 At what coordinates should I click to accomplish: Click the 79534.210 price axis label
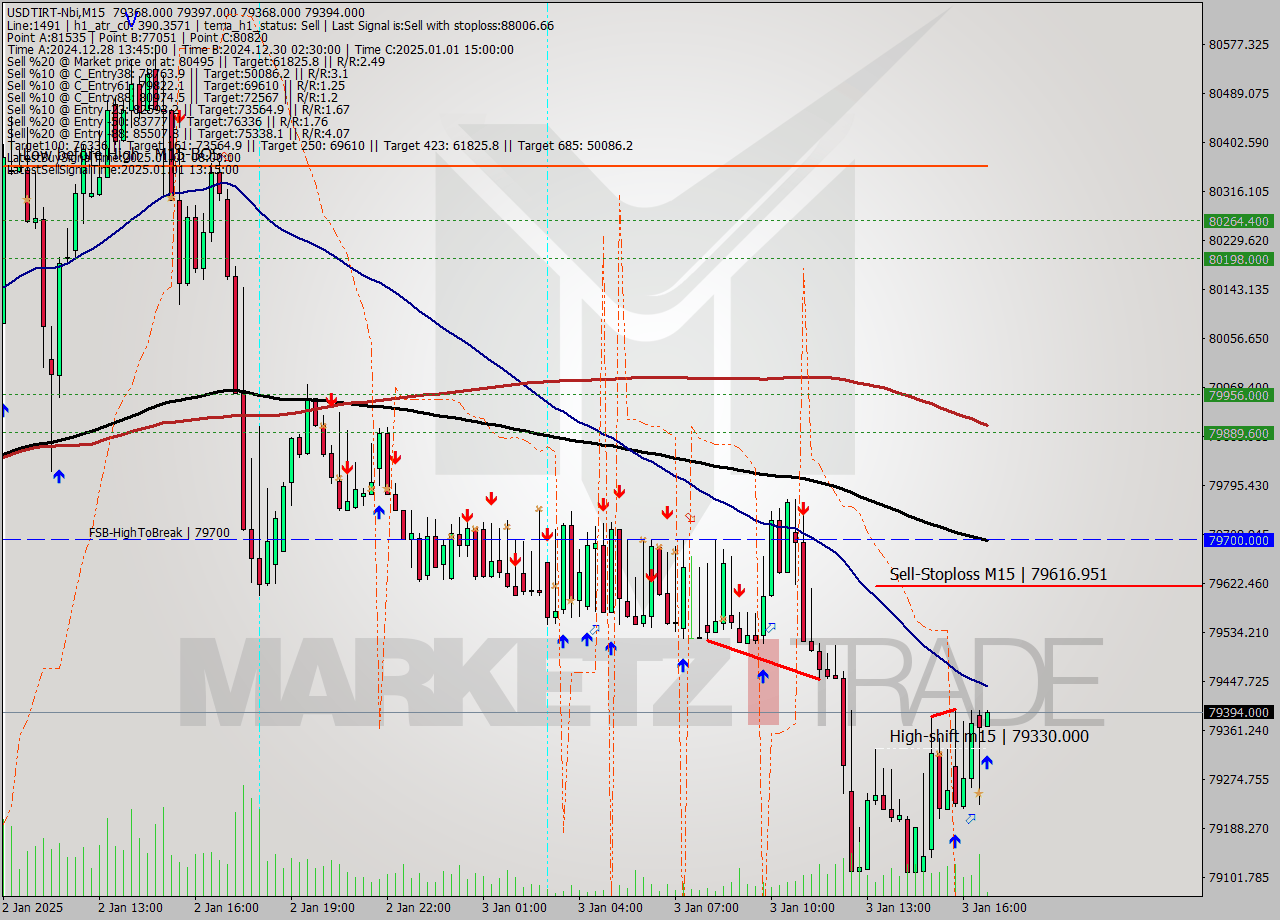click(1239, 632)
